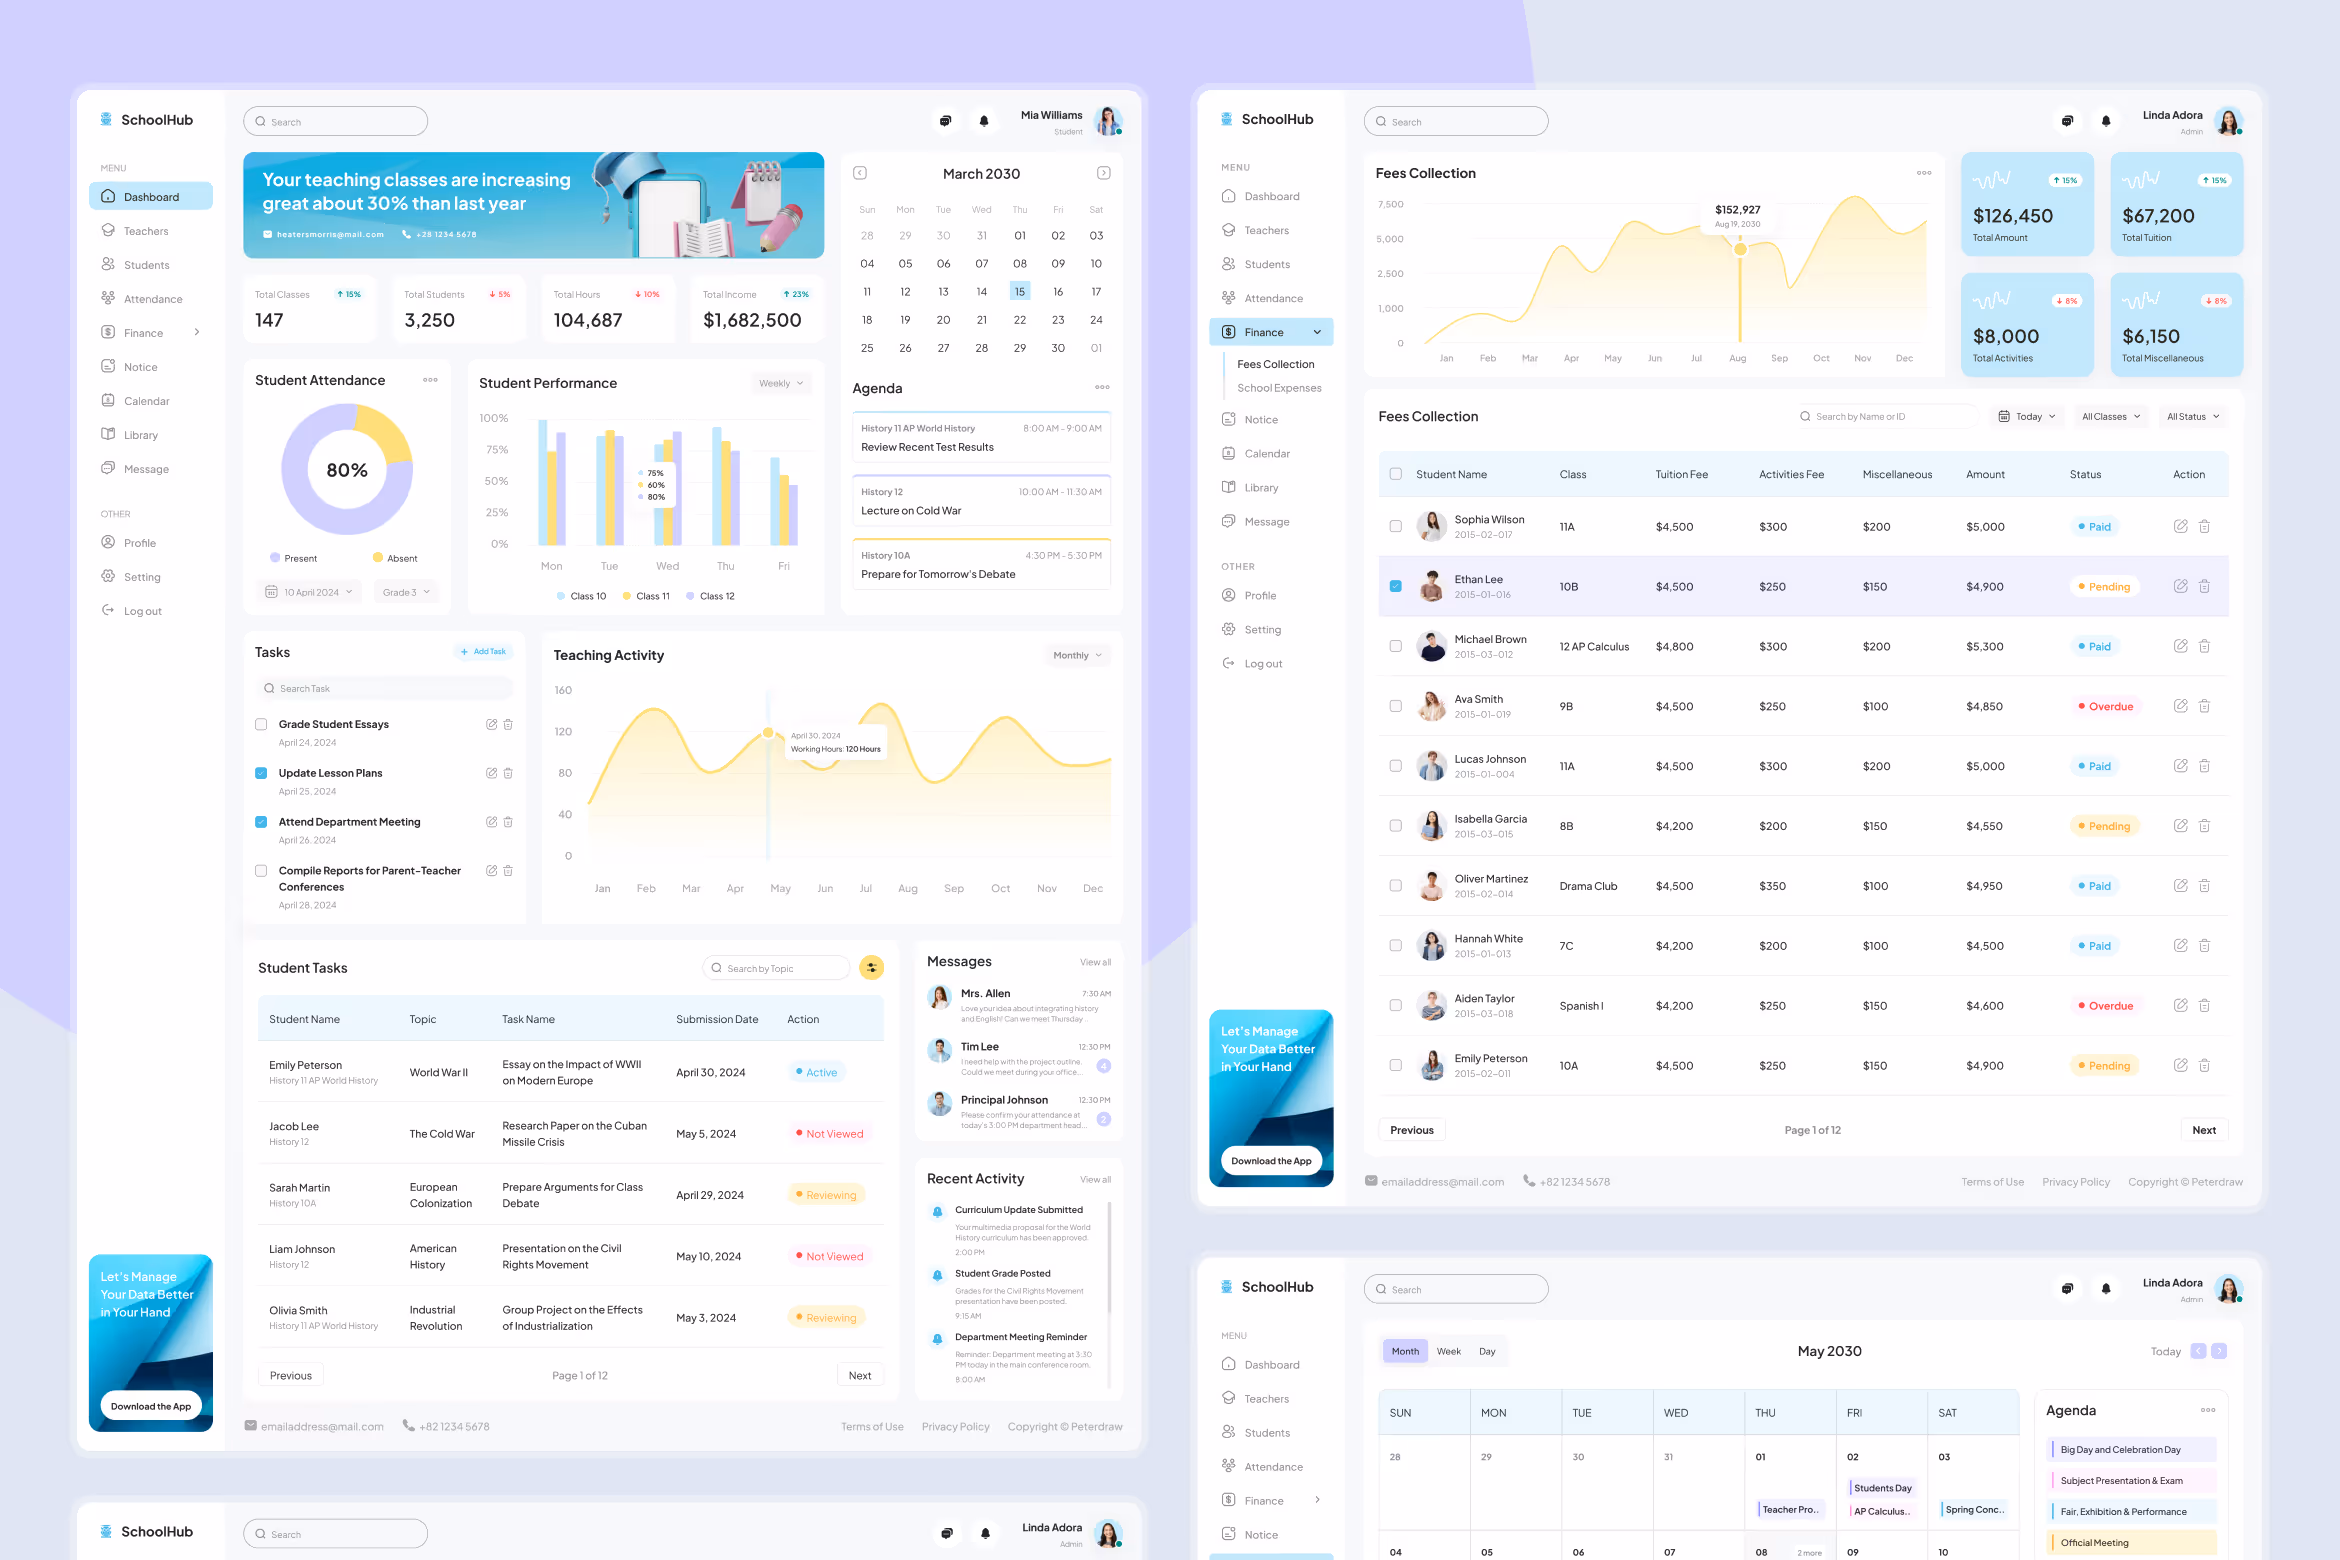
Task: Check the Grade Student Essays checkbox
Action: [x=261, y=724]
